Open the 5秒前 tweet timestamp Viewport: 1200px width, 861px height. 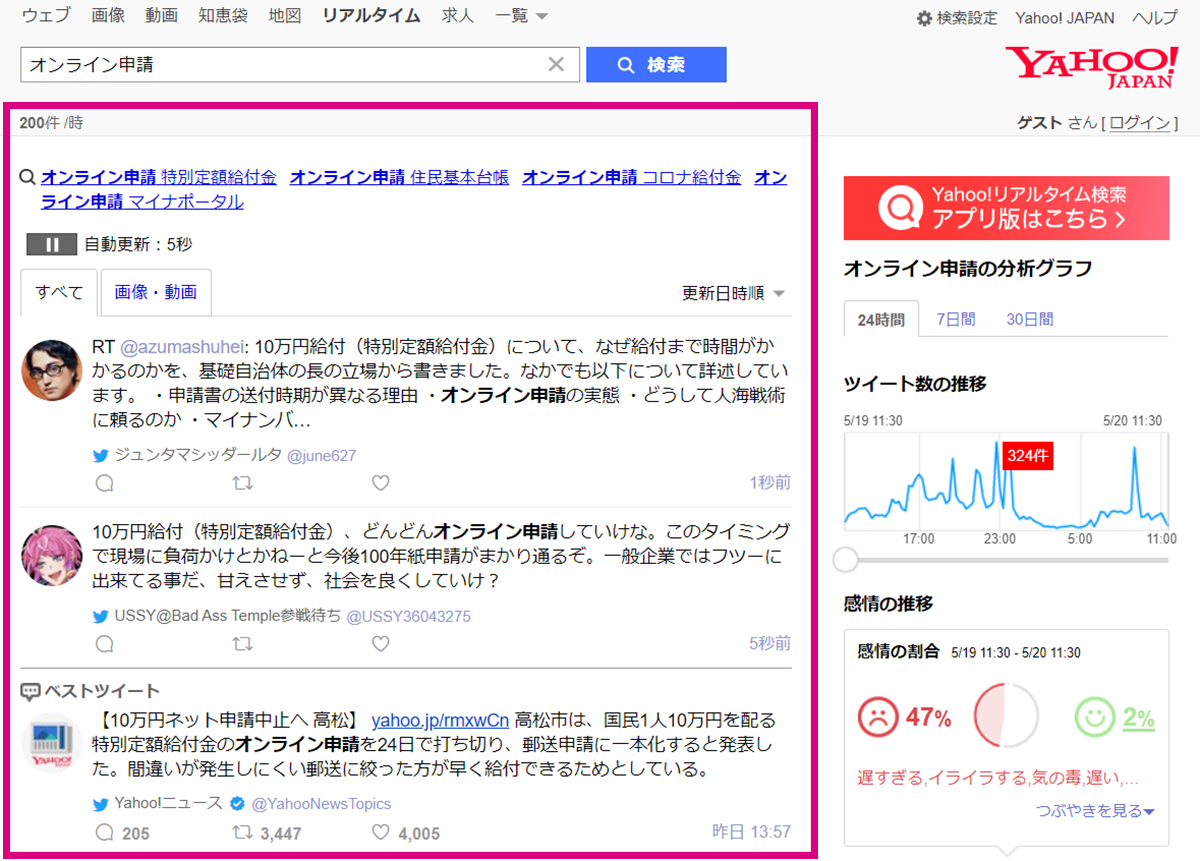pos(770,643)
